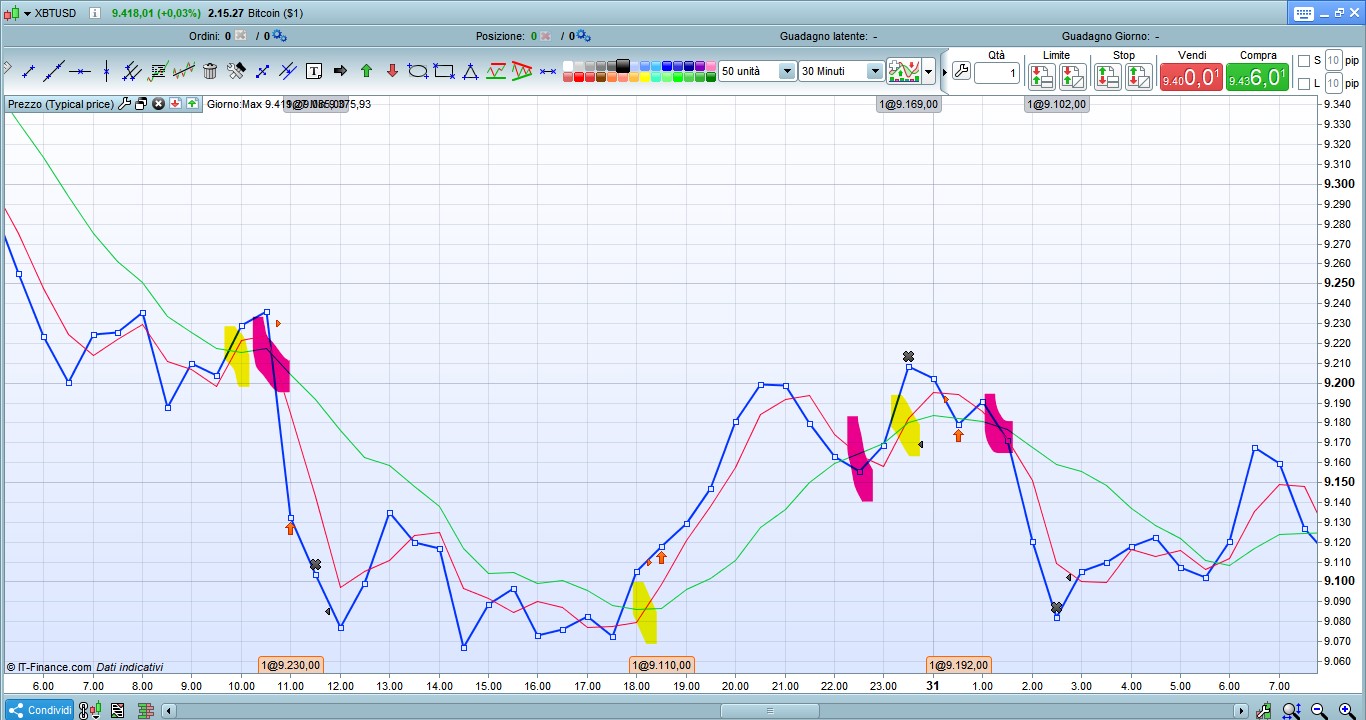The height and width of the screenshot is (720, 1366).
Task: Click the L pip value field
Action: tap(1333, 83)
